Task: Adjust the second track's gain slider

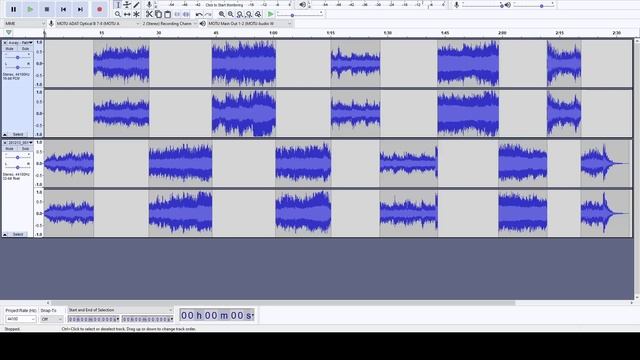Action: [17, 157]
